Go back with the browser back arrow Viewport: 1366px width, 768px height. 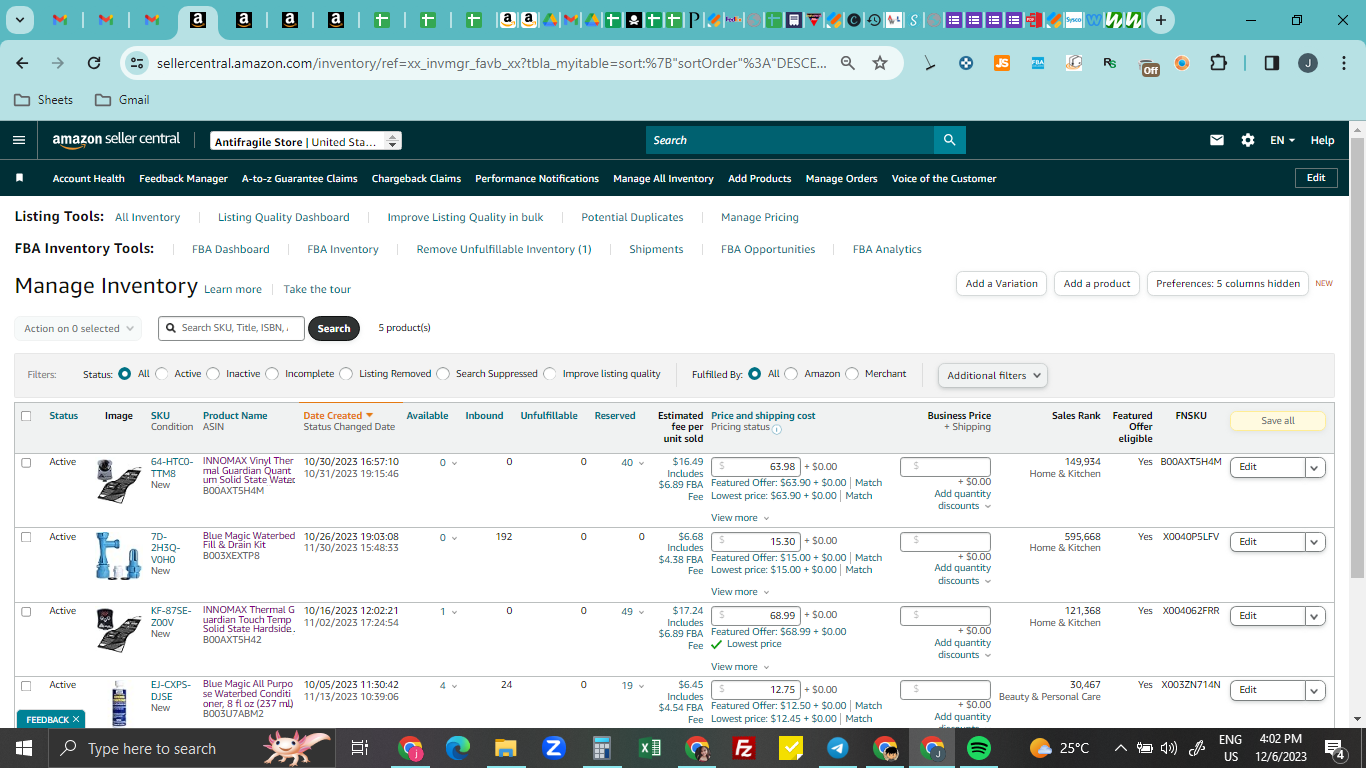22,63
